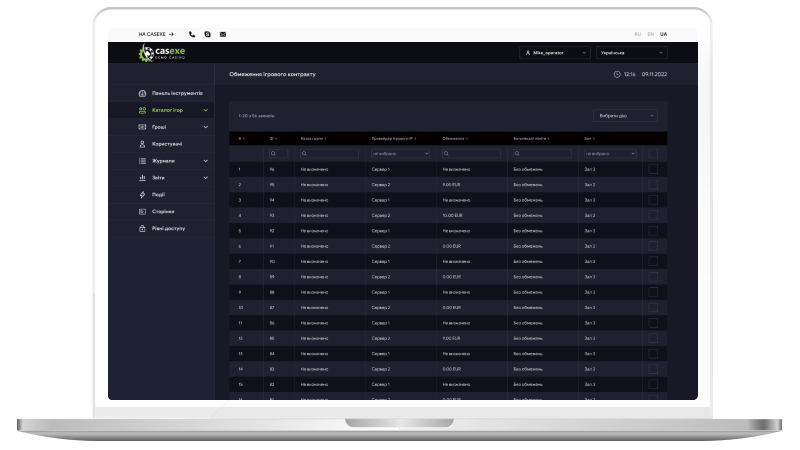Viewport: 800px width, 450px height.
Task: Click the Користувачі user icon
Action: tap(142, 144)
